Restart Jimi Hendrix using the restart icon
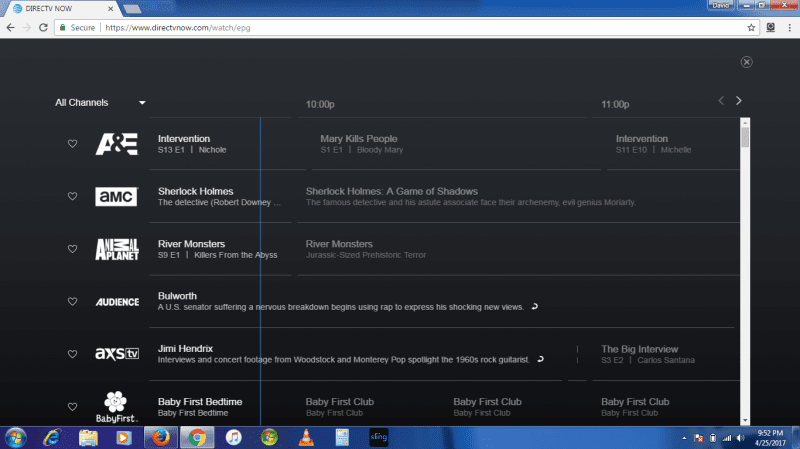 click(541, 359)
